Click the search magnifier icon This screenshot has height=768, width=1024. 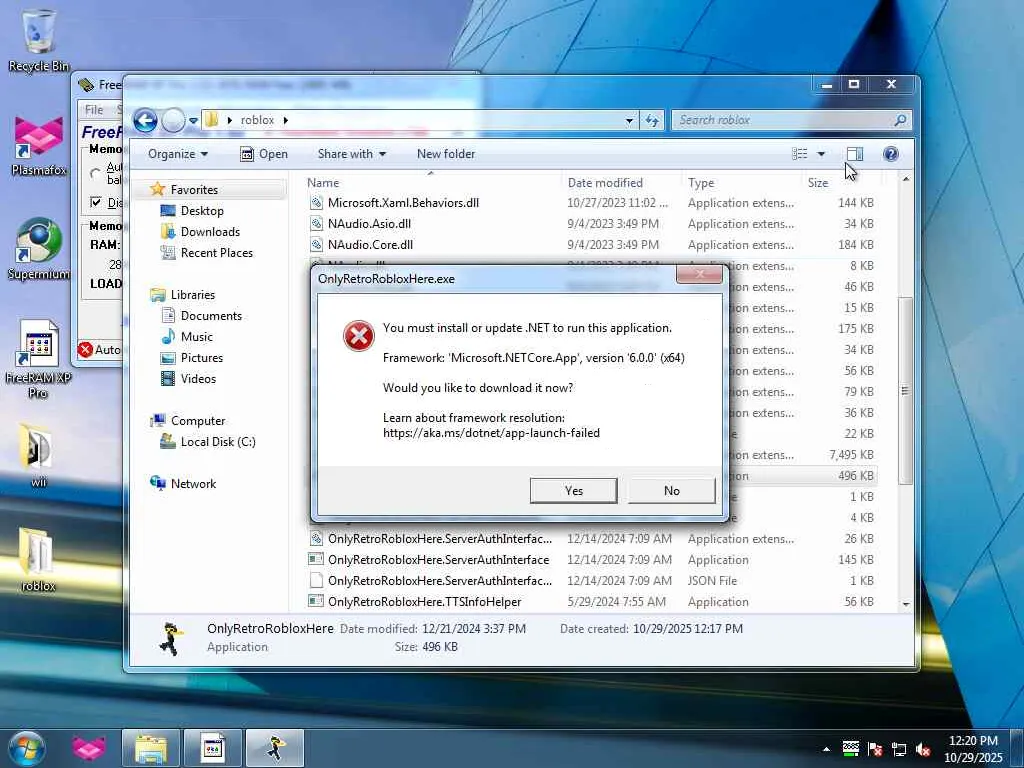(900, 120)
